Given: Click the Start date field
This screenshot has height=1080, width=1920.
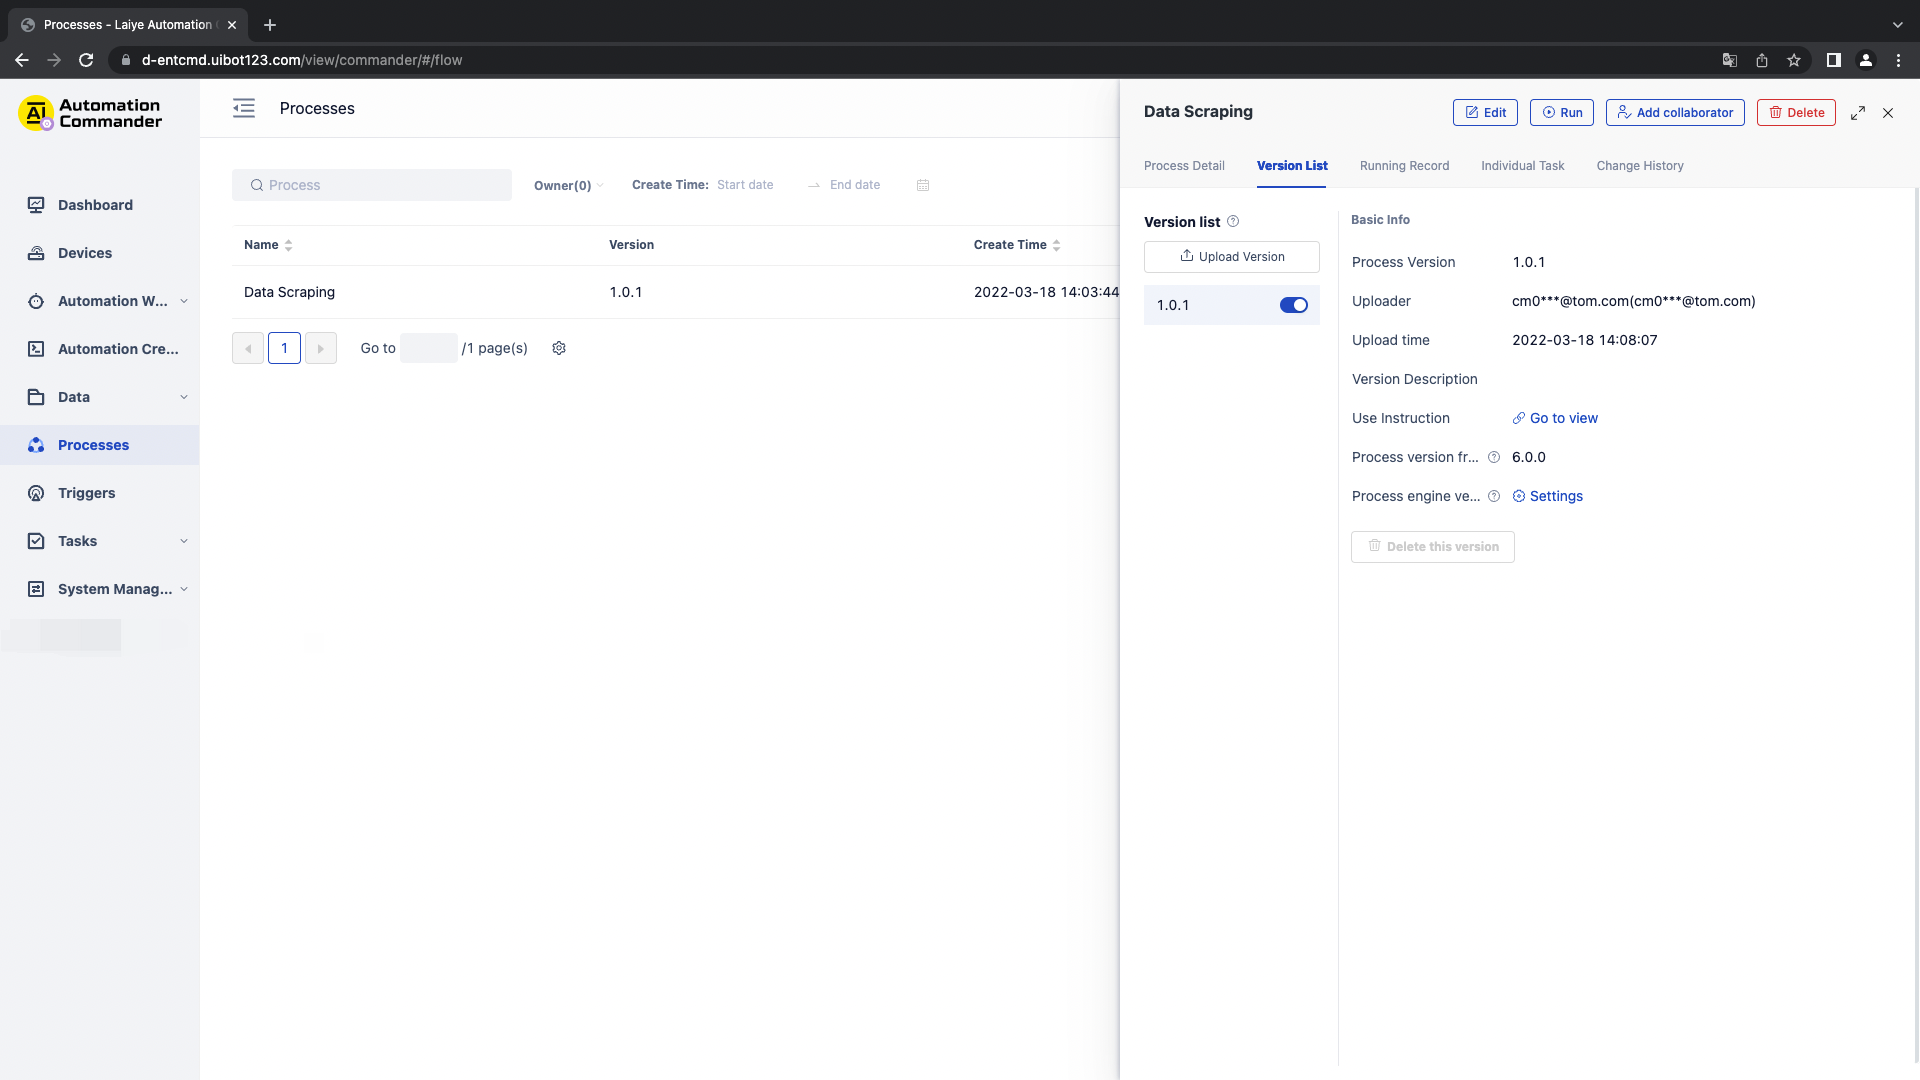Looking at the screenshot, I should pos(745,185).
